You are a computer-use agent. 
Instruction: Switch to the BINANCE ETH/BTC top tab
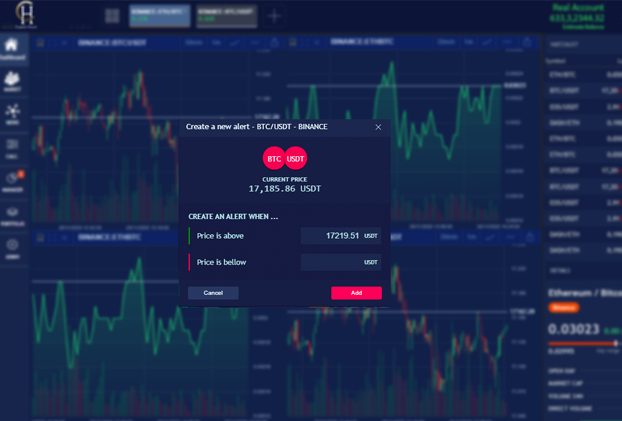[156, 15]
